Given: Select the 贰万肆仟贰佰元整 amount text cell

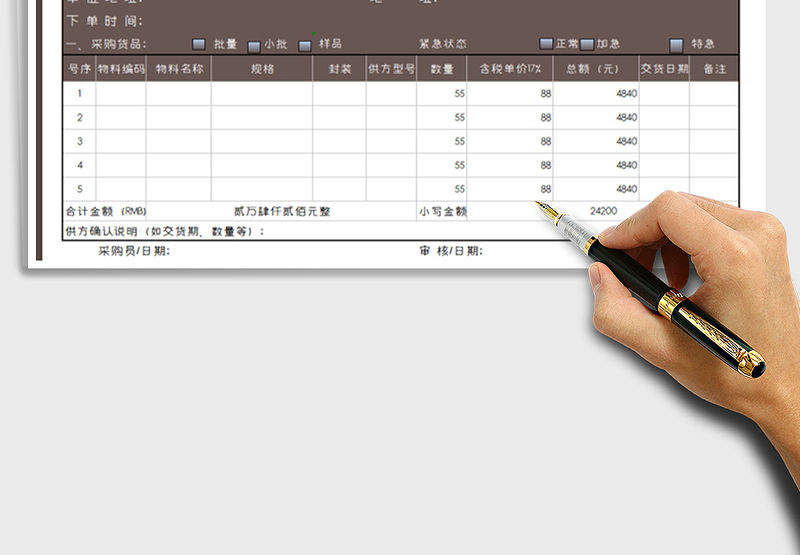Looking at the screenshot, I should pos(282,211).
